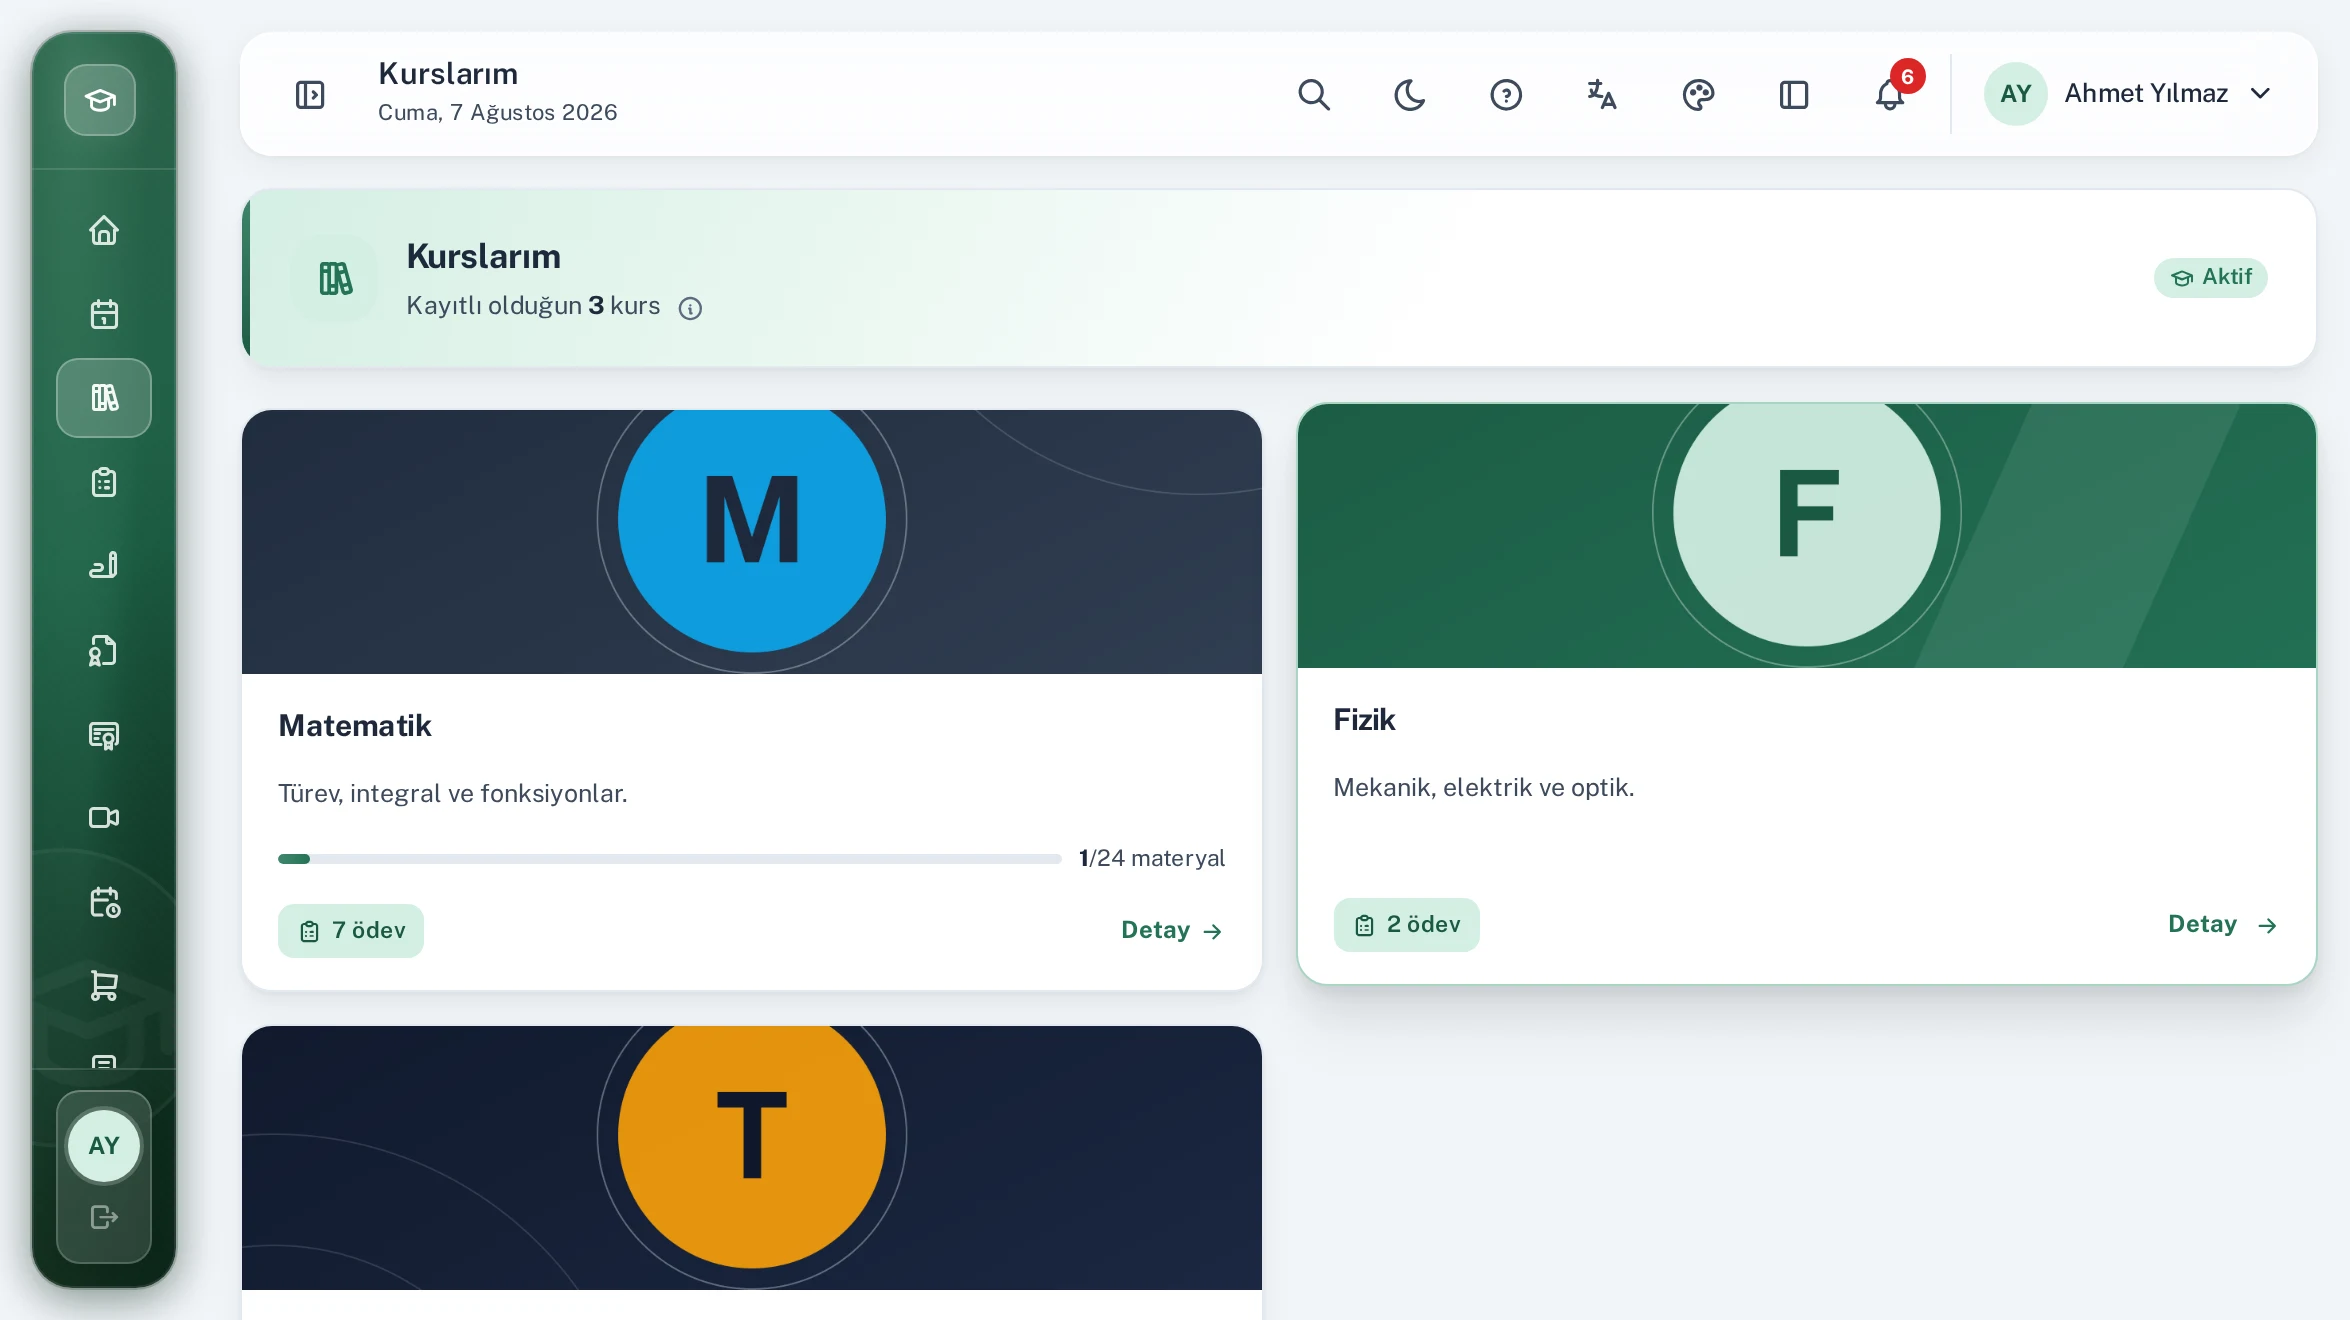This screenshot has height=1320, width=2350.
Task: Open the file-user icon in sidebar
Action: [x=104, y=650]
